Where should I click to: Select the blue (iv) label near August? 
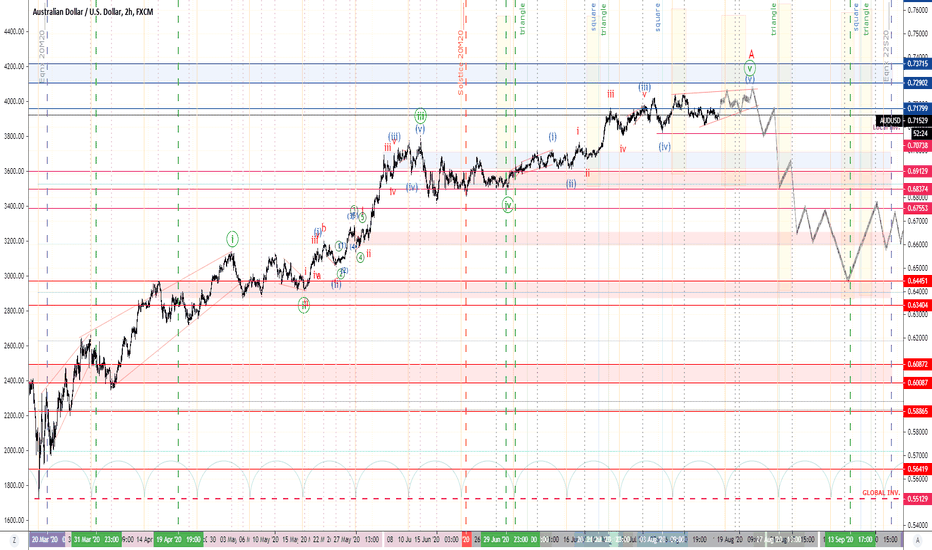(665, 146)
